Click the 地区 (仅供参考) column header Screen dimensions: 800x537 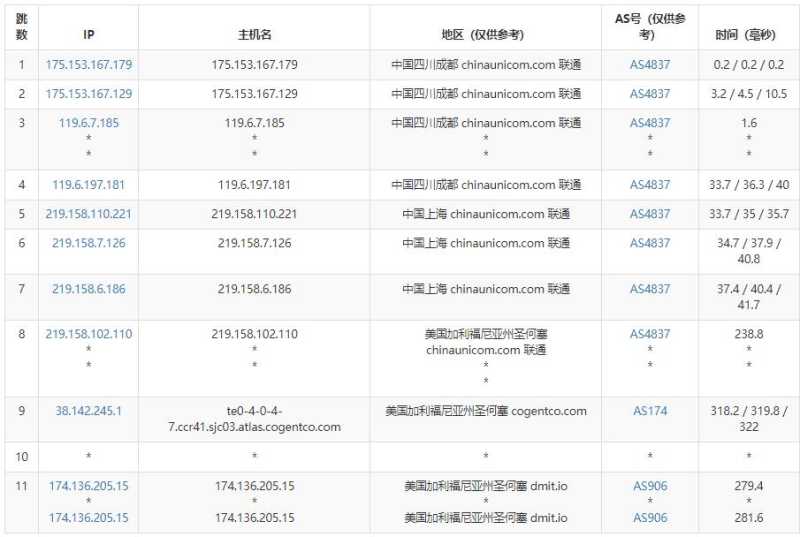483,35
